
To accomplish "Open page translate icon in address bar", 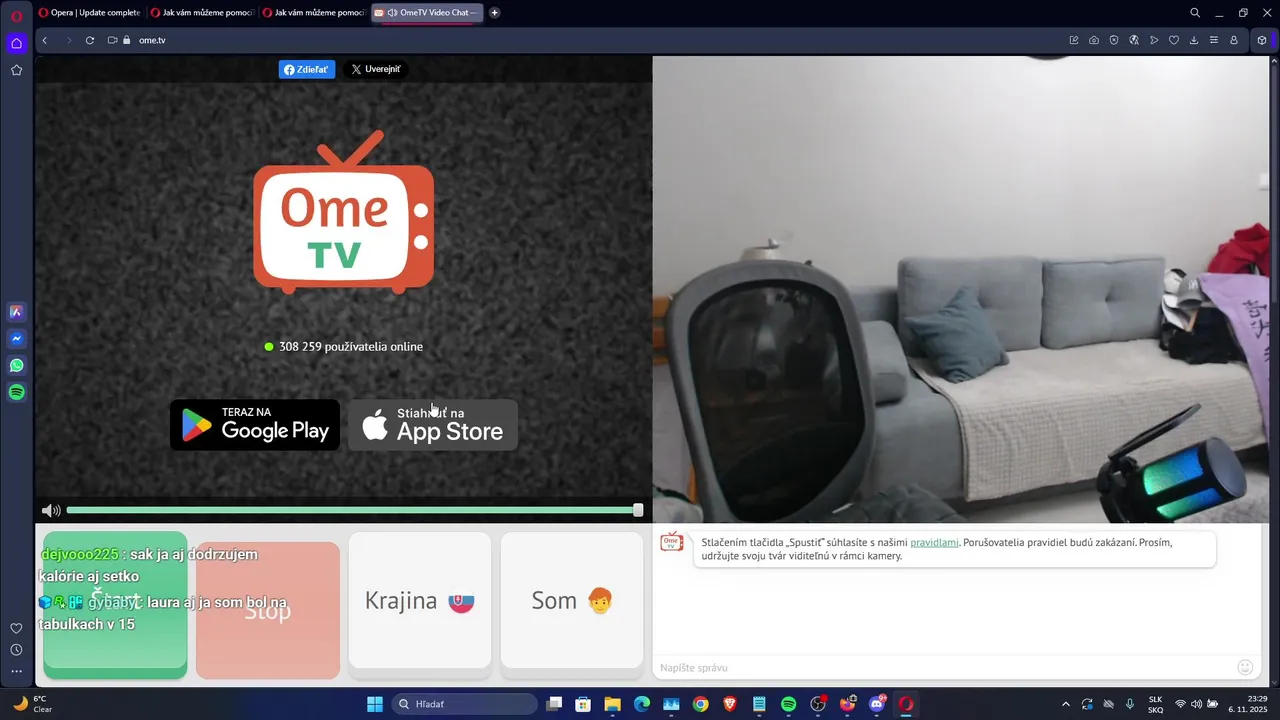I will tap(1134, 40).
